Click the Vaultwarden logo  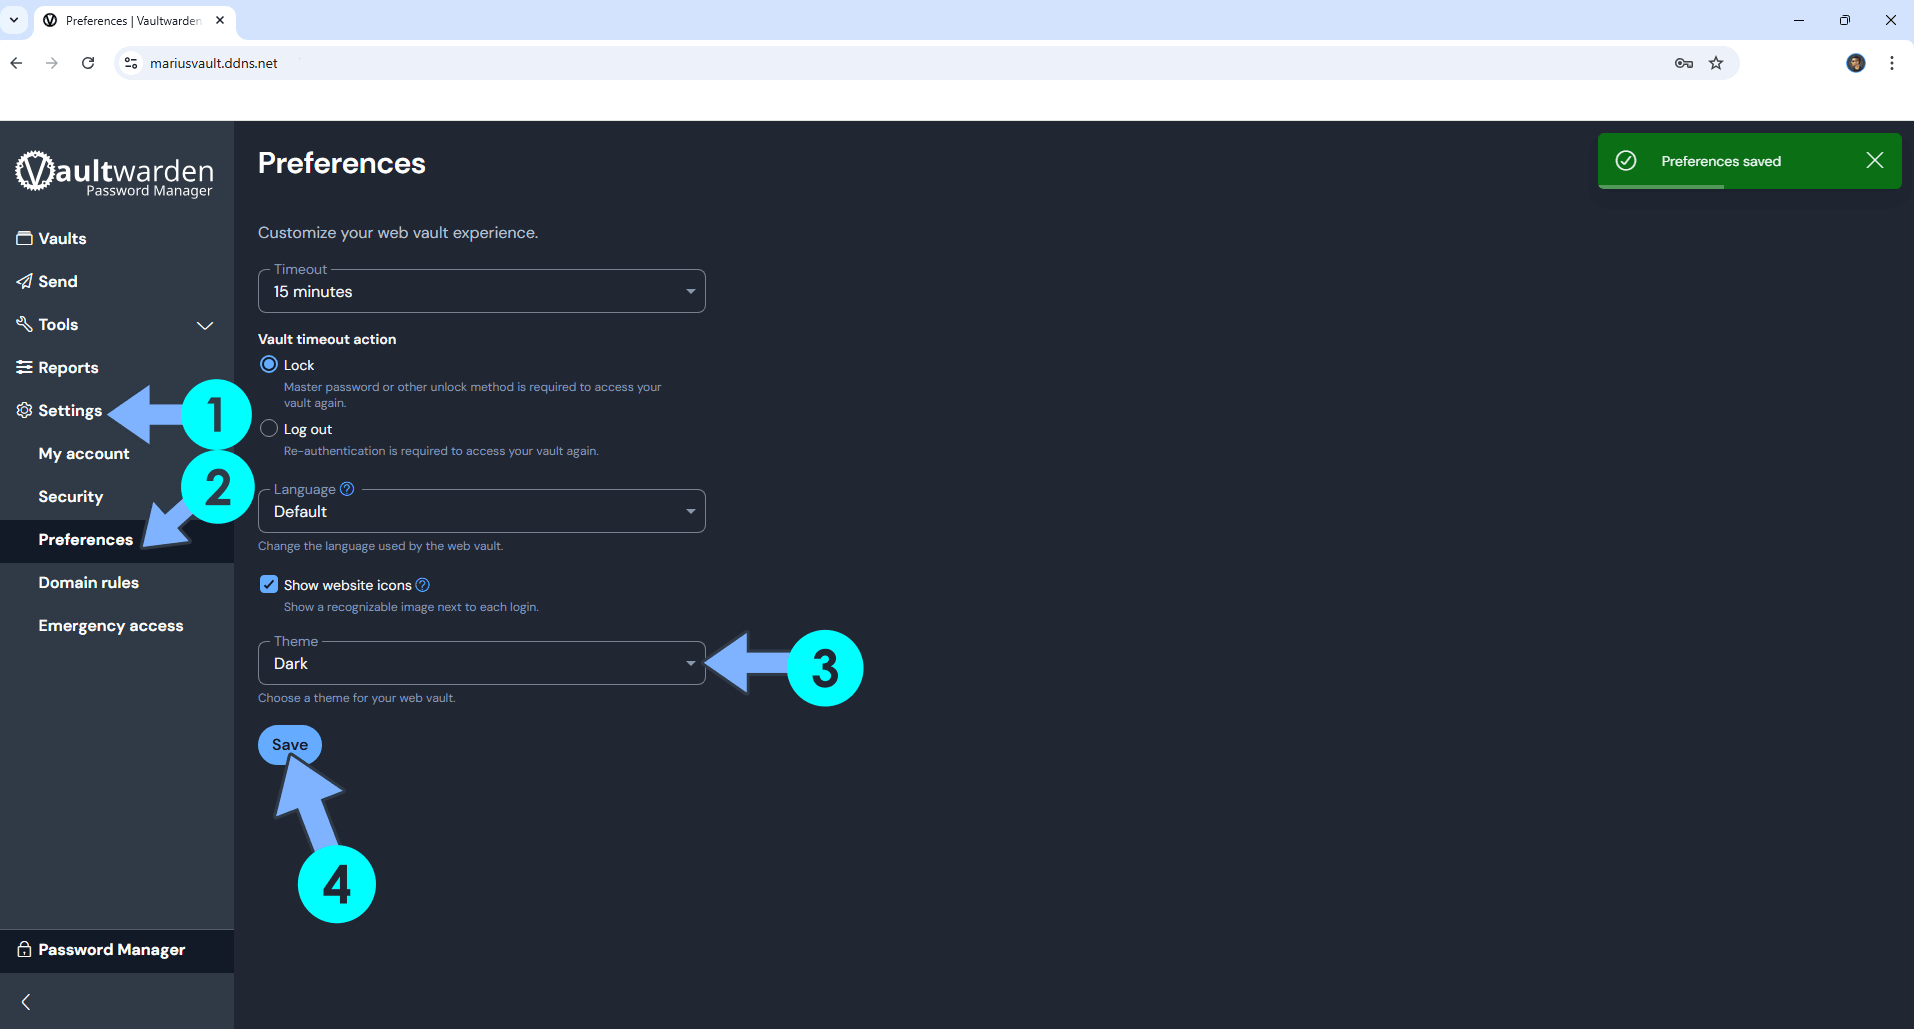pos(115,174)
